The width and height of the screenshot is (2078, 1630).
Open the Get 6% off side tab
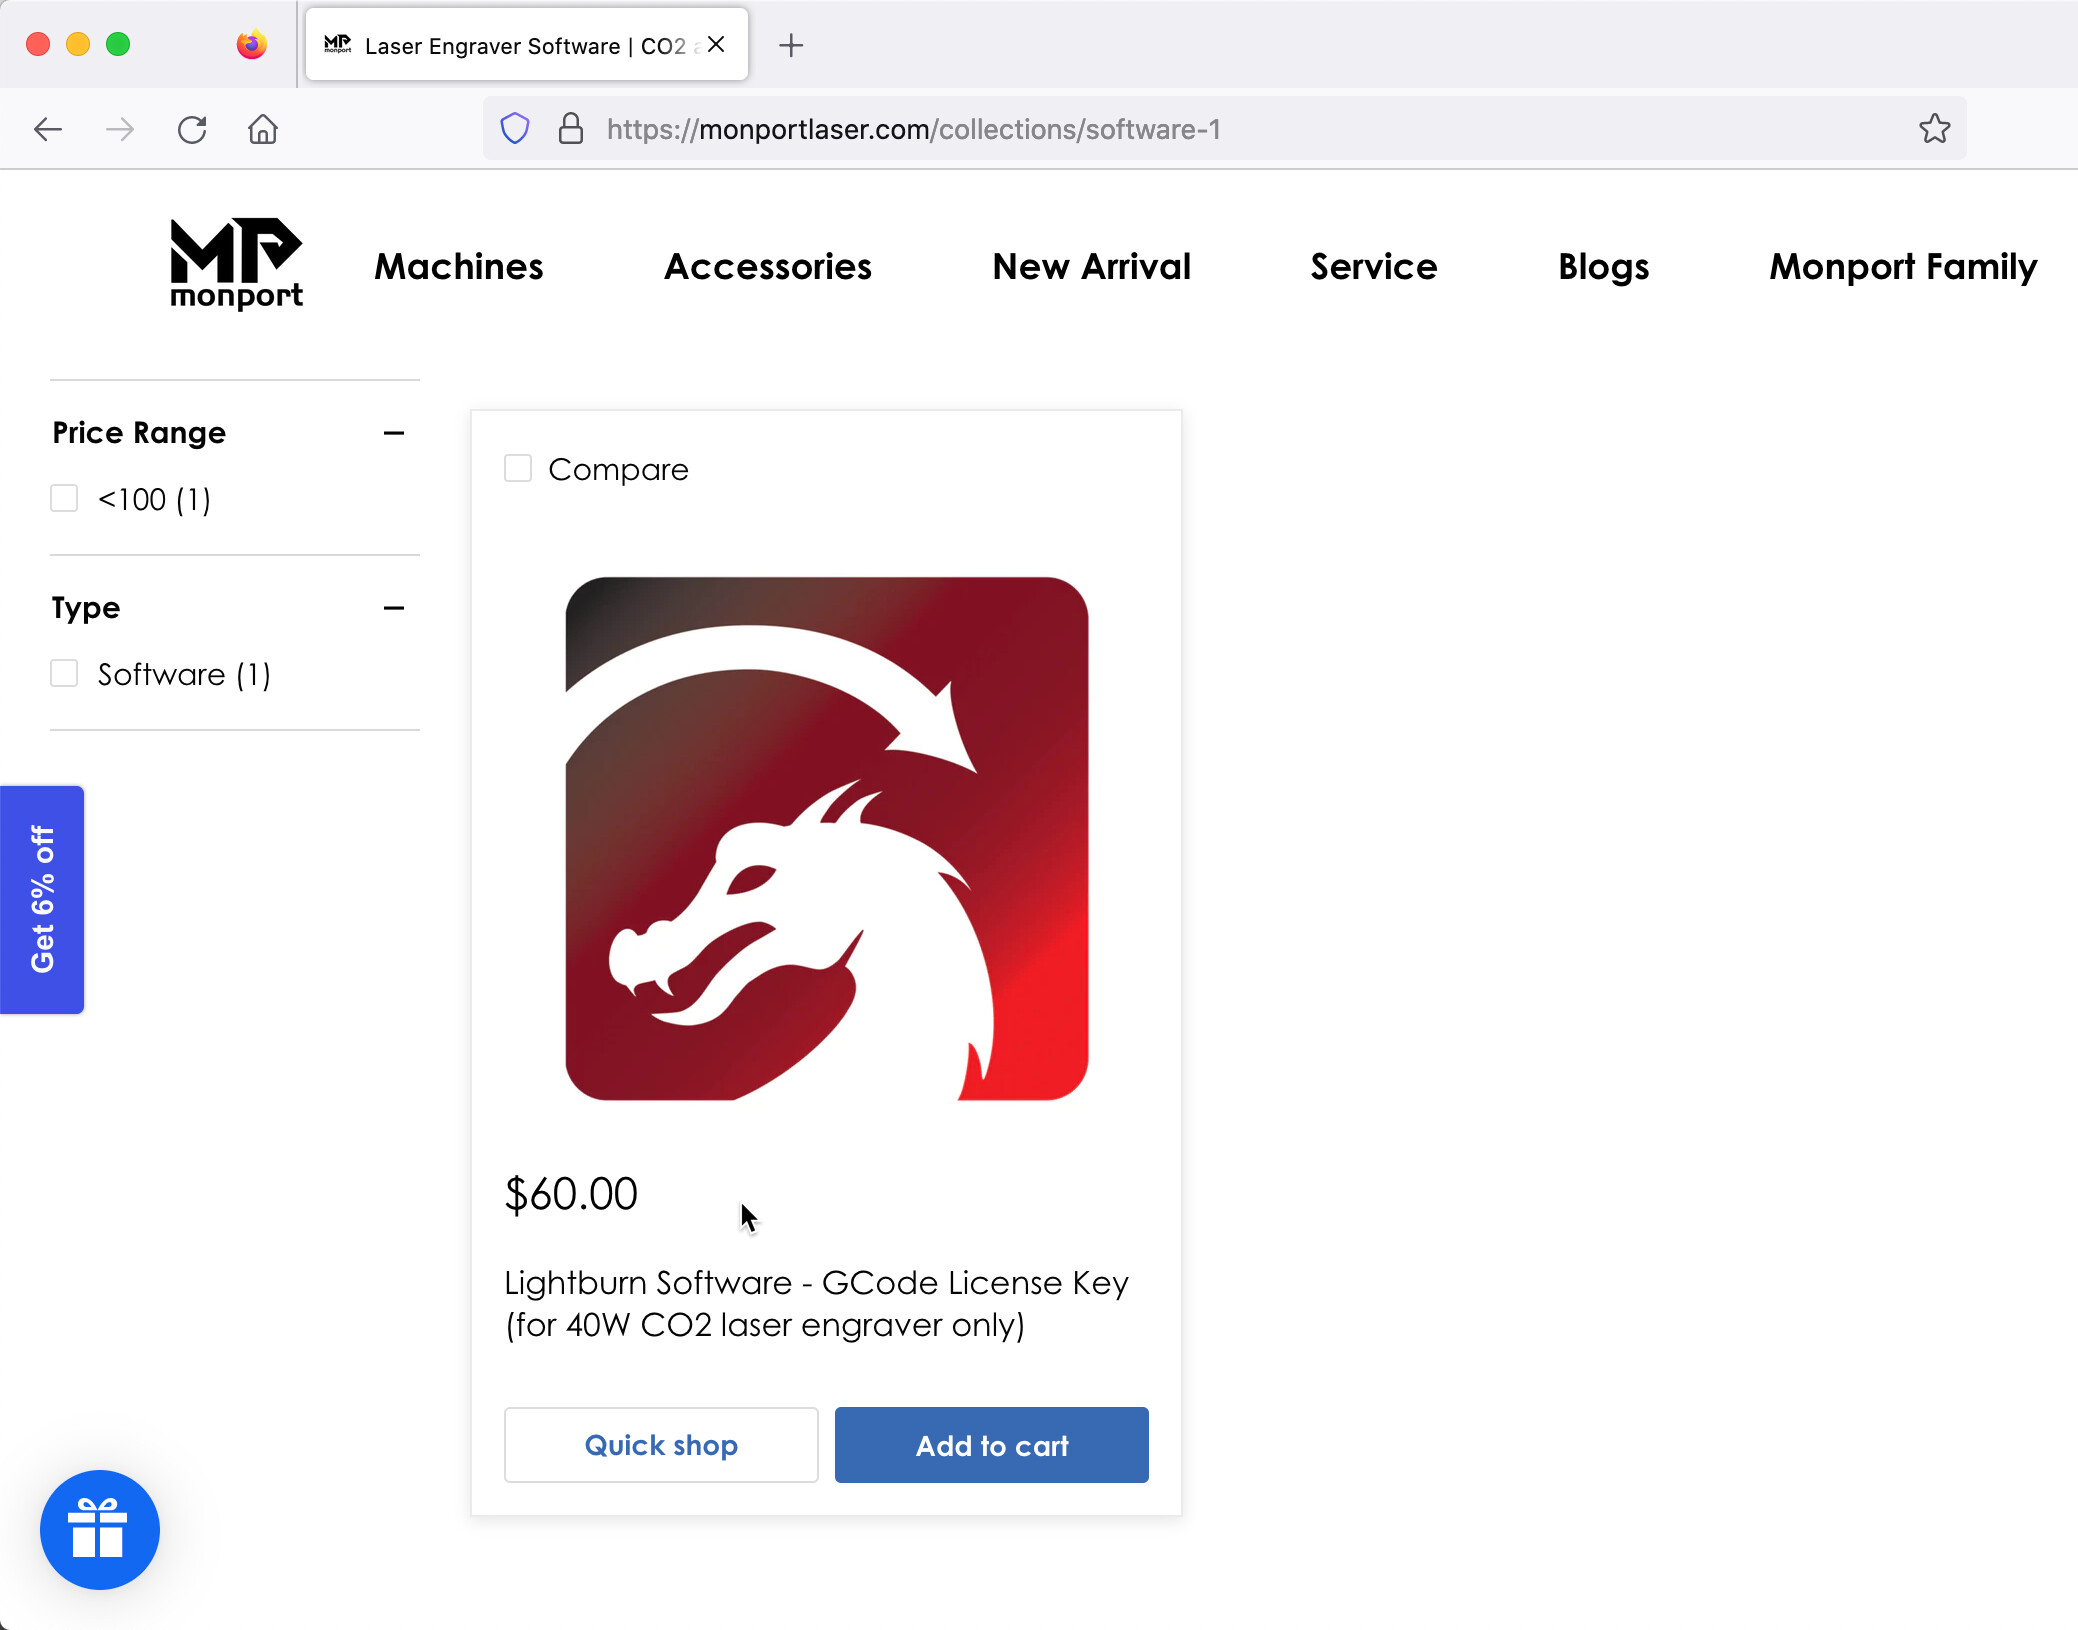point(42,899)
